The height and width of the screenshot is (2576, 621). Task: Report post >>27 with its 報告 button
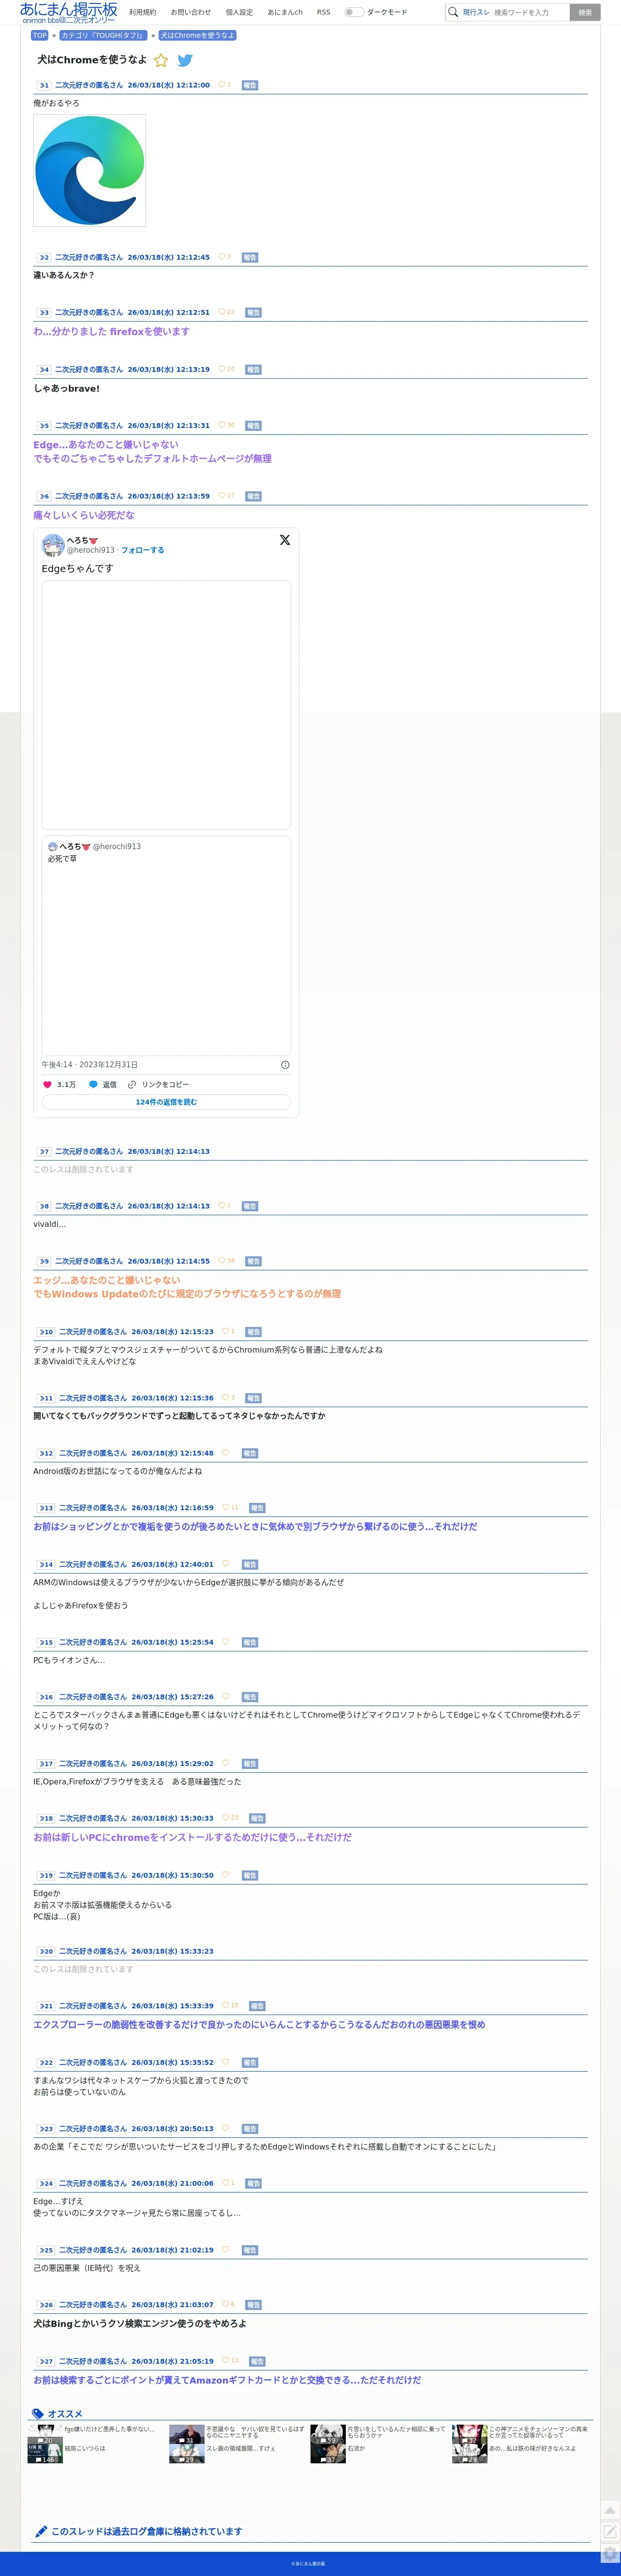coord(257,2361)
